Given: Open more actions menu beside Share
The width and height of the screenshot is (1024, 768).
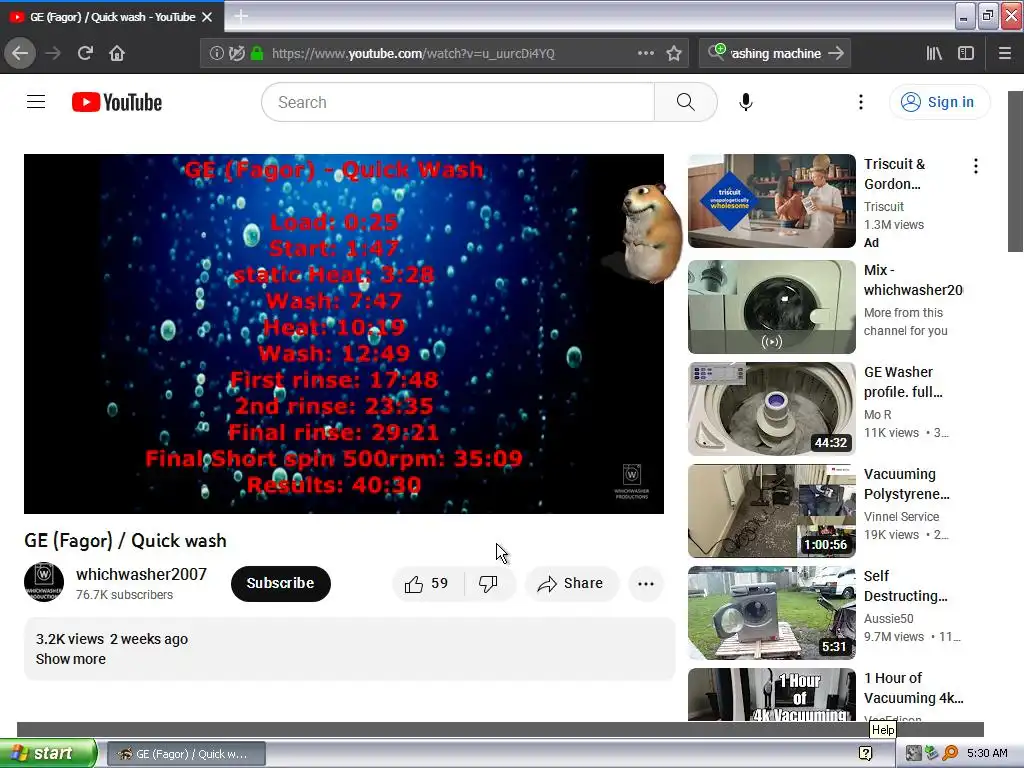Looking at the screenshot, I should (646, 584).
